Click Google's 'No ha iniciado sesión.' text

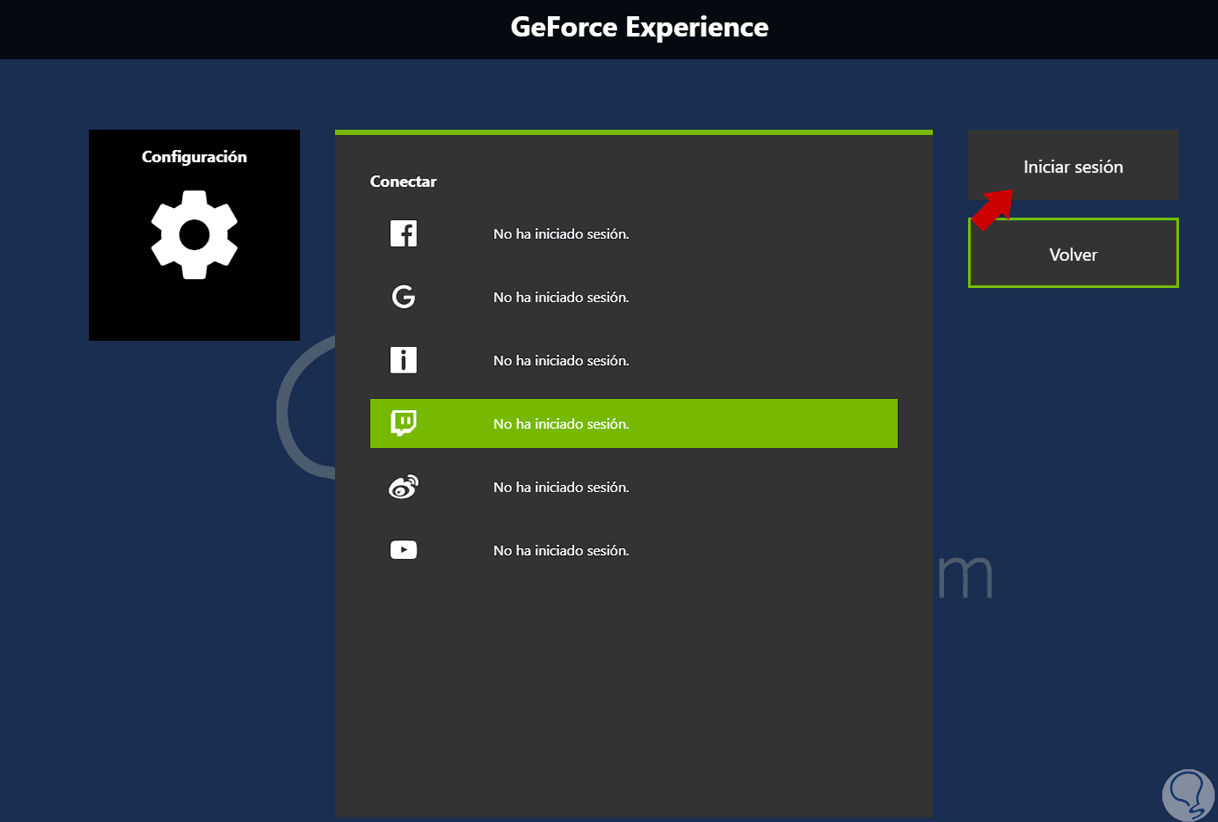pos(561,297)
